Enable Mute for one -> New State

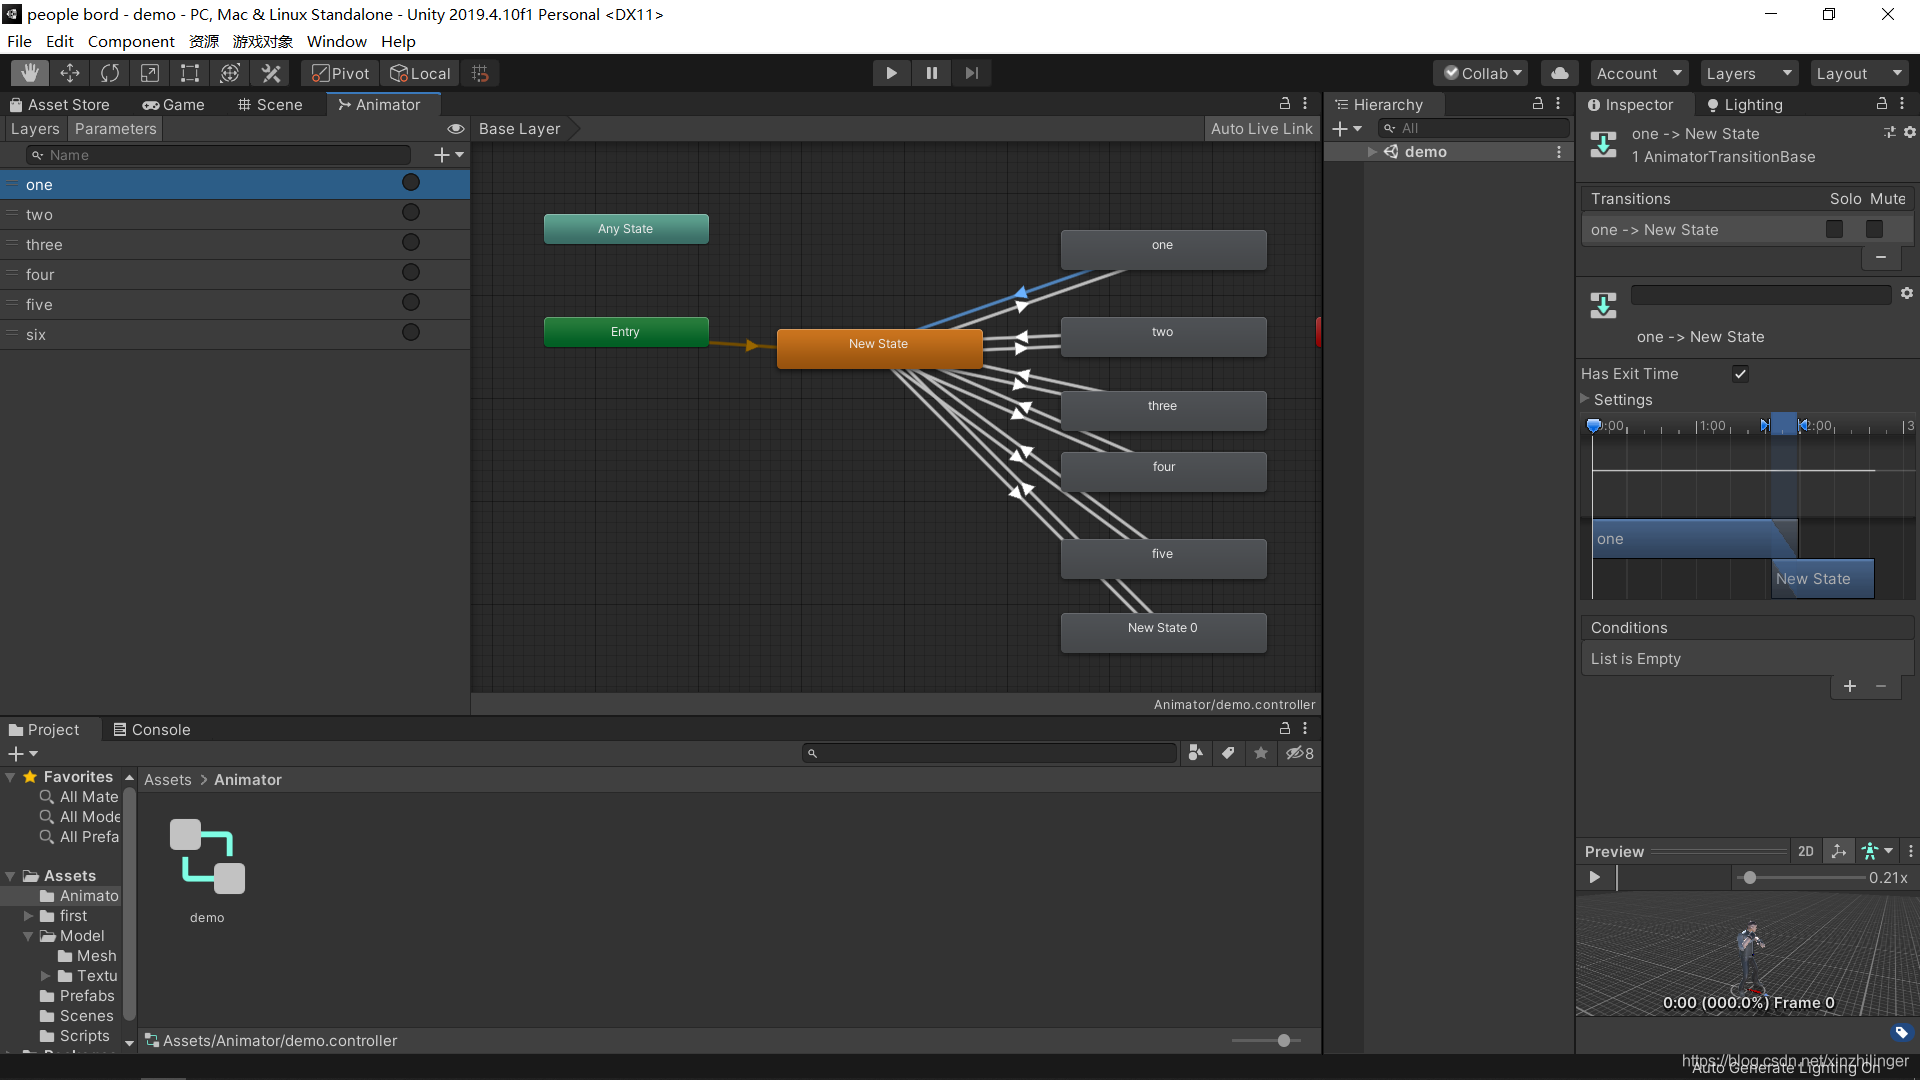1874,229
